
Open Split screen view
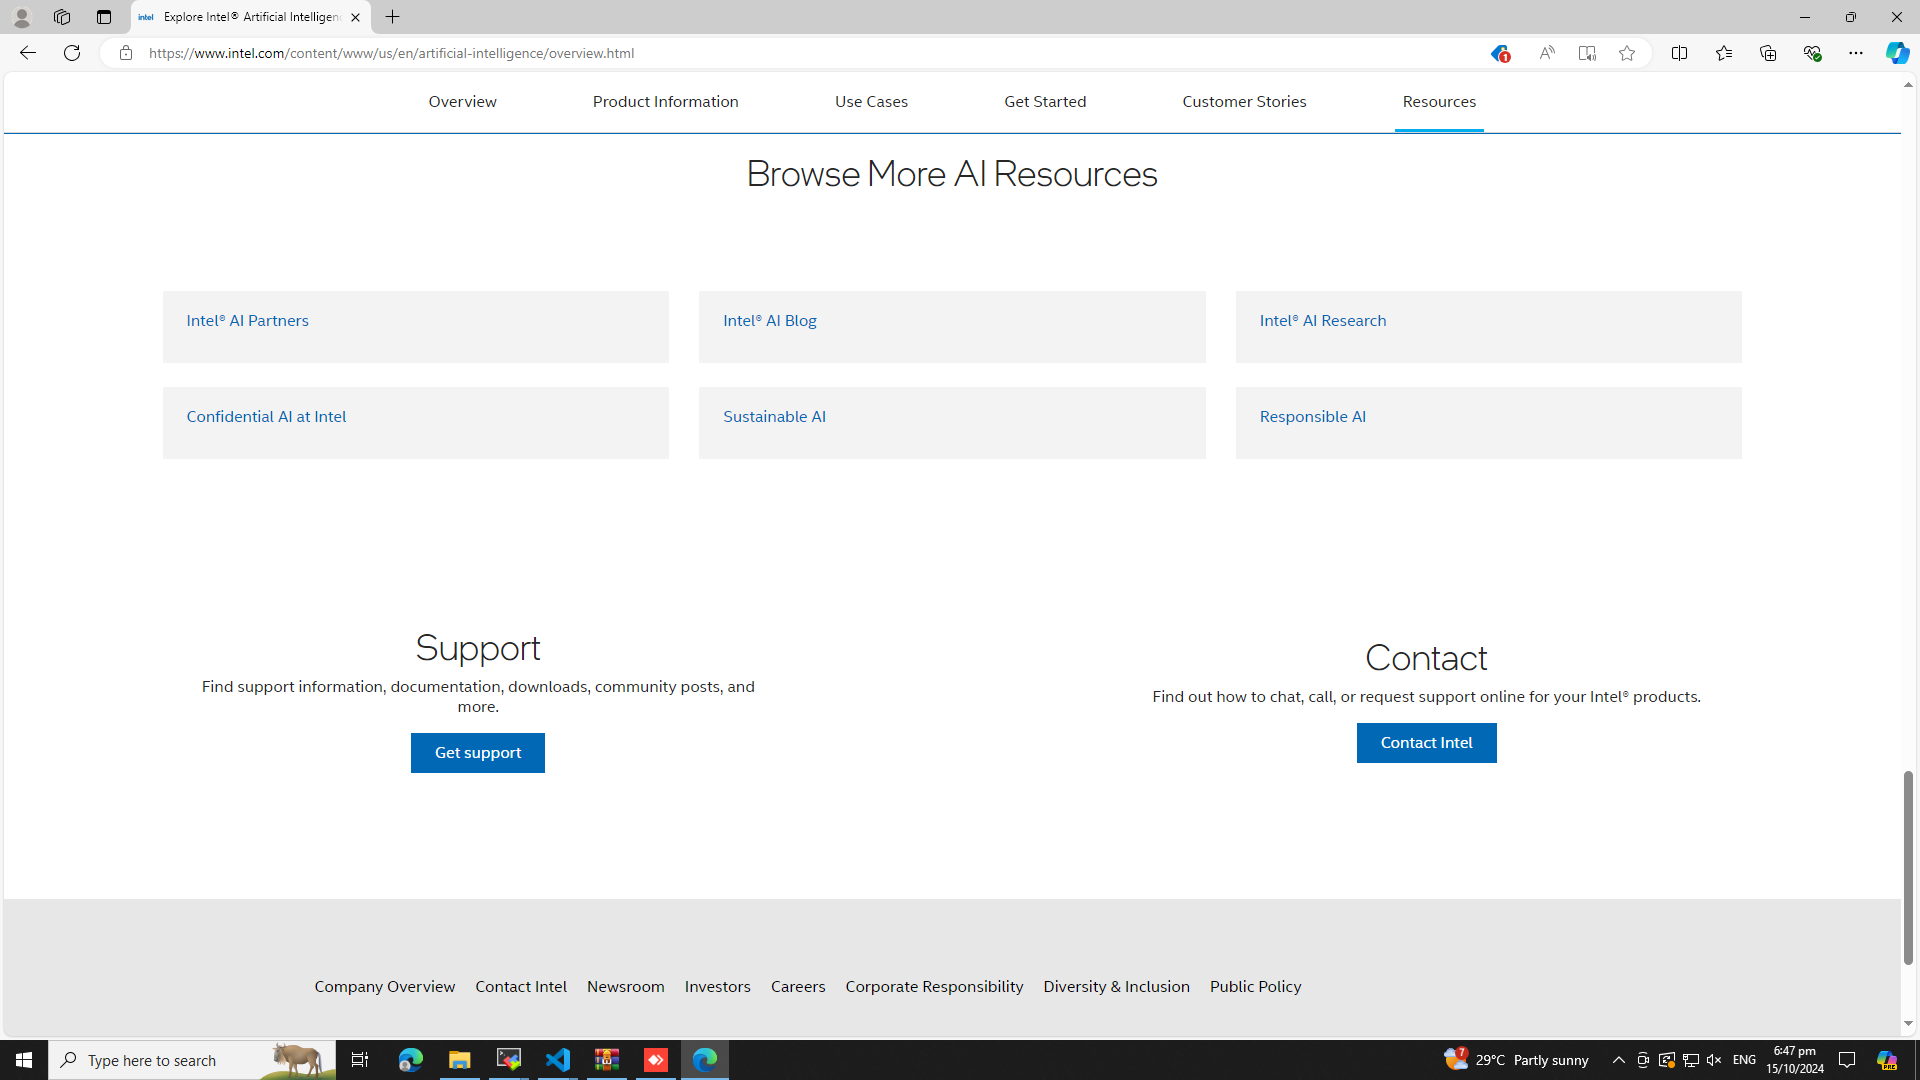(1679, 53)
